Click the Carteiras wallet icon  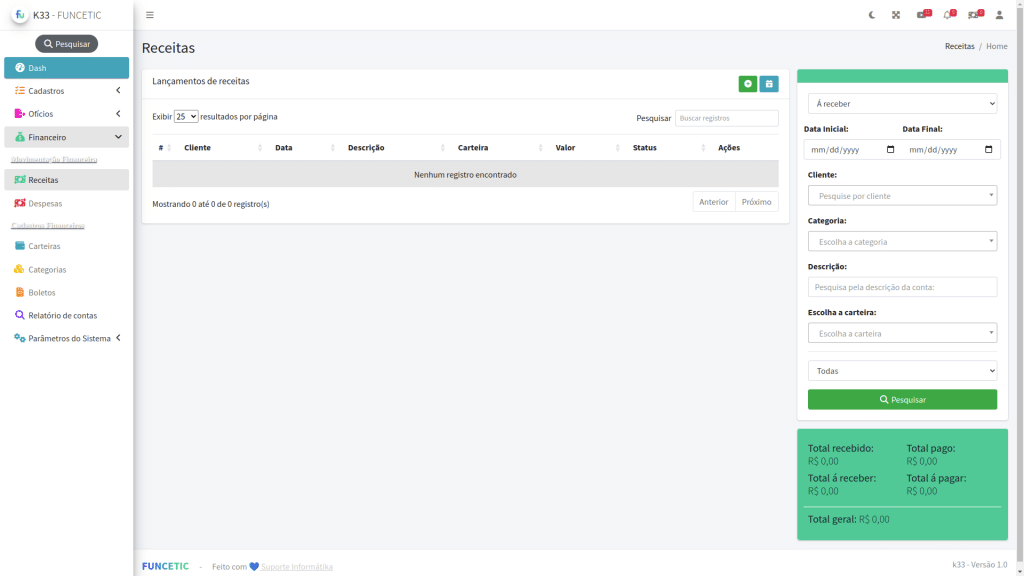20,246
